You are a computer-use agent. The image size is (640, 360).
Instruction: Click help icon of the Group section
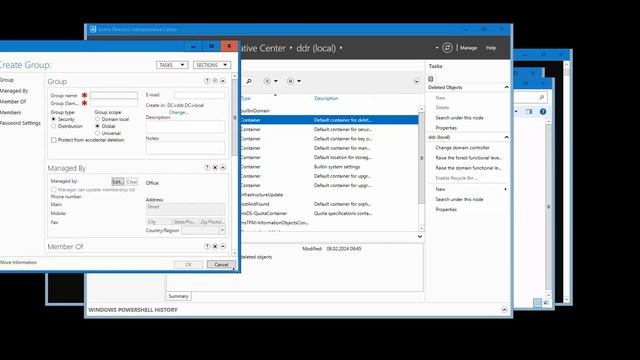coord(207,81)
